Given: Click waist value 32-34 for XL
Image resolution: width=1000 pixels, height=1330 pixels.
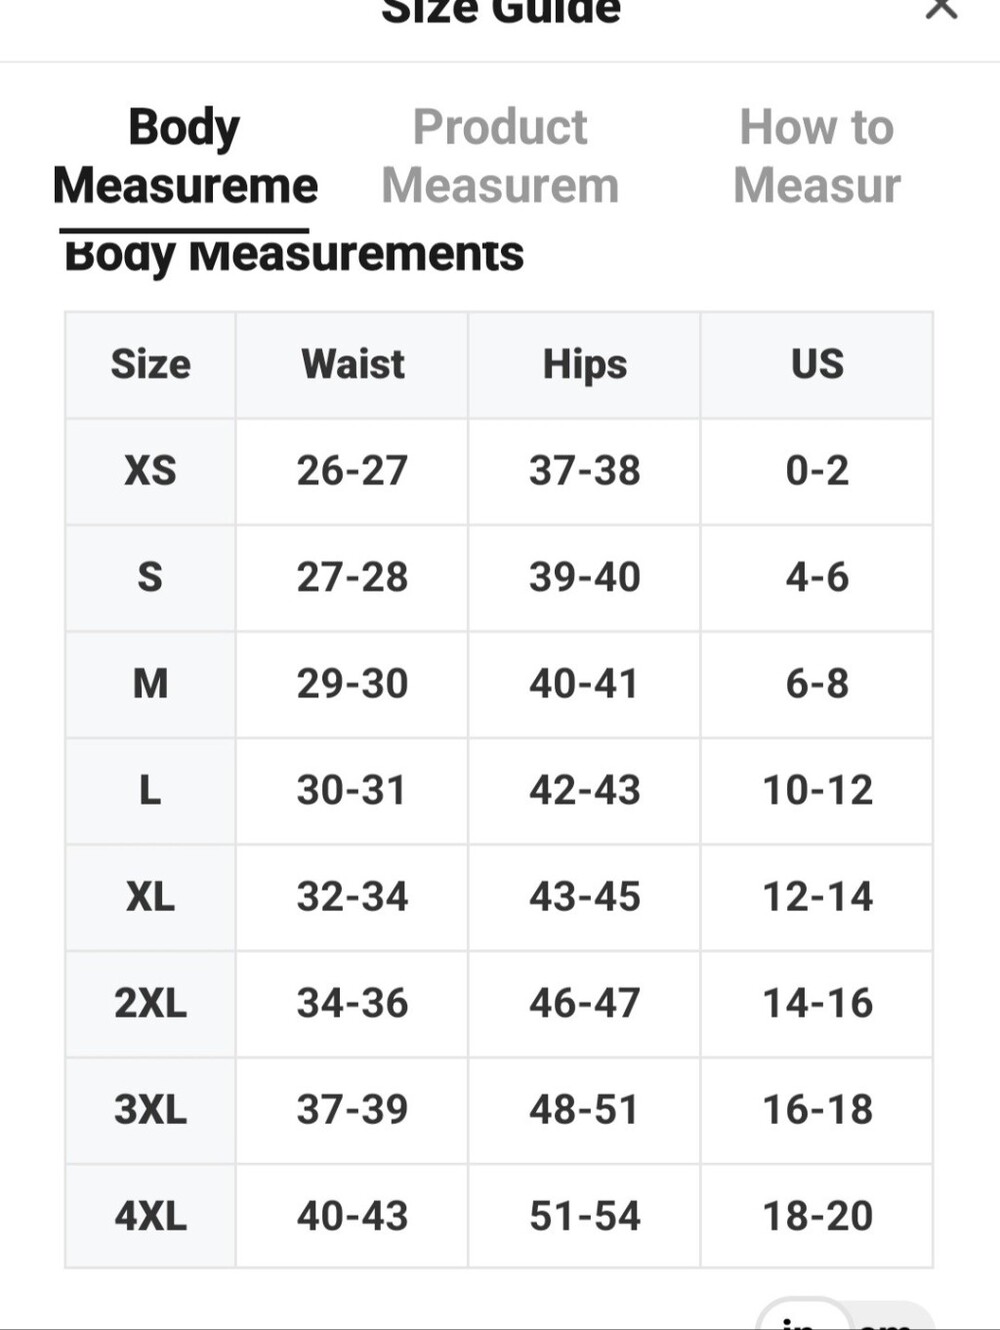Looking at the screenshot, I should point(352,896).
